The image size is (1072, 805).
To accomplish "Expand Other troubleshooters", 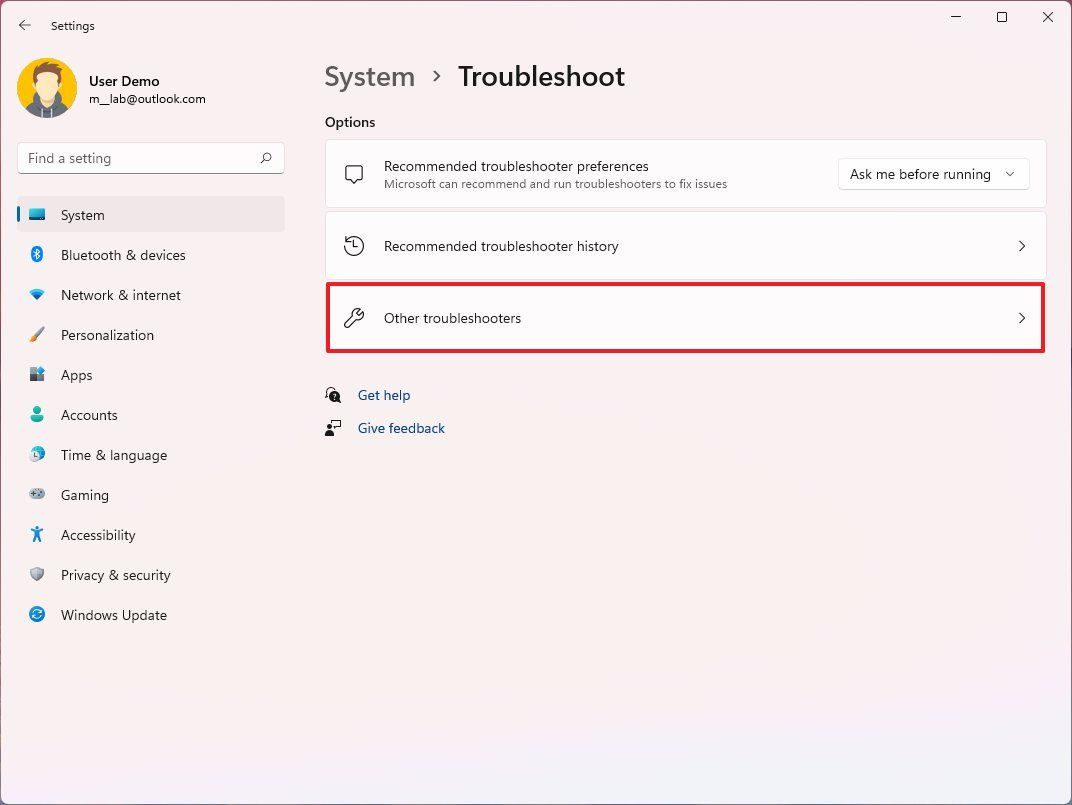I will [x=685, y=318].
